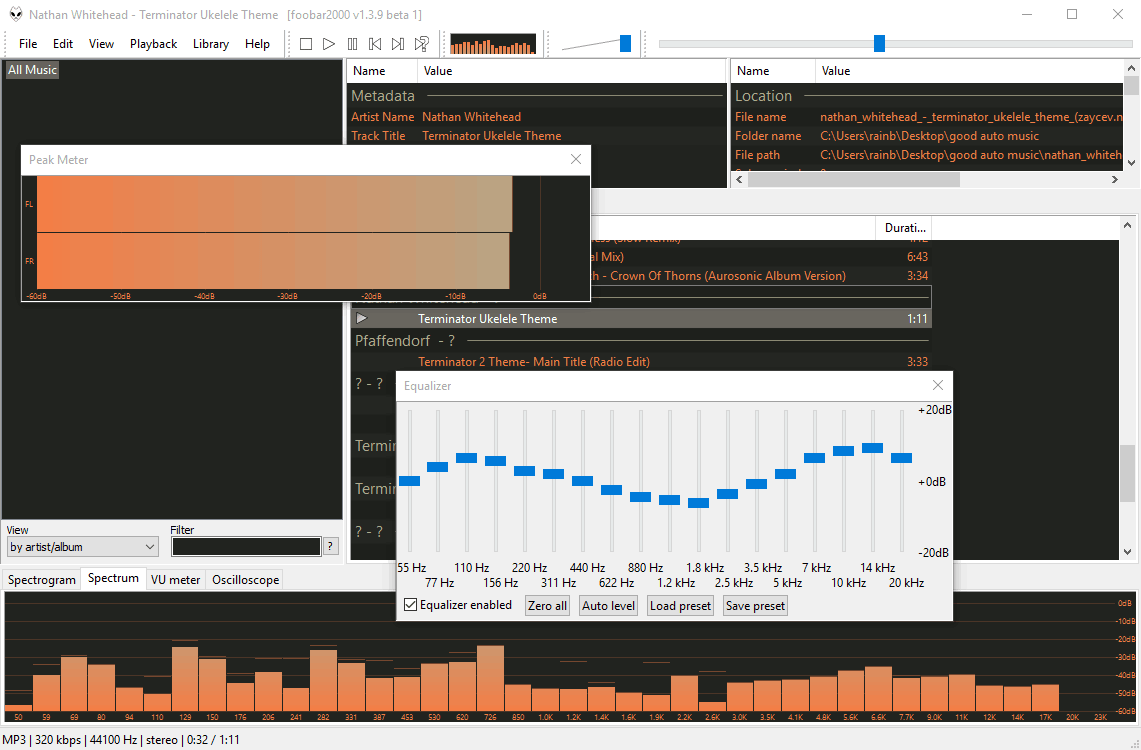Open the File menu
This screenshot has height=750, width=1141.
[28, 44]
